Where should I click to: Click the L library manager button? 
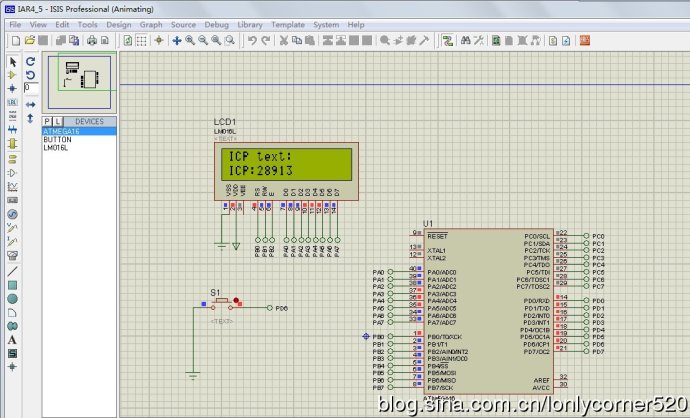click(x=58, y=121)
